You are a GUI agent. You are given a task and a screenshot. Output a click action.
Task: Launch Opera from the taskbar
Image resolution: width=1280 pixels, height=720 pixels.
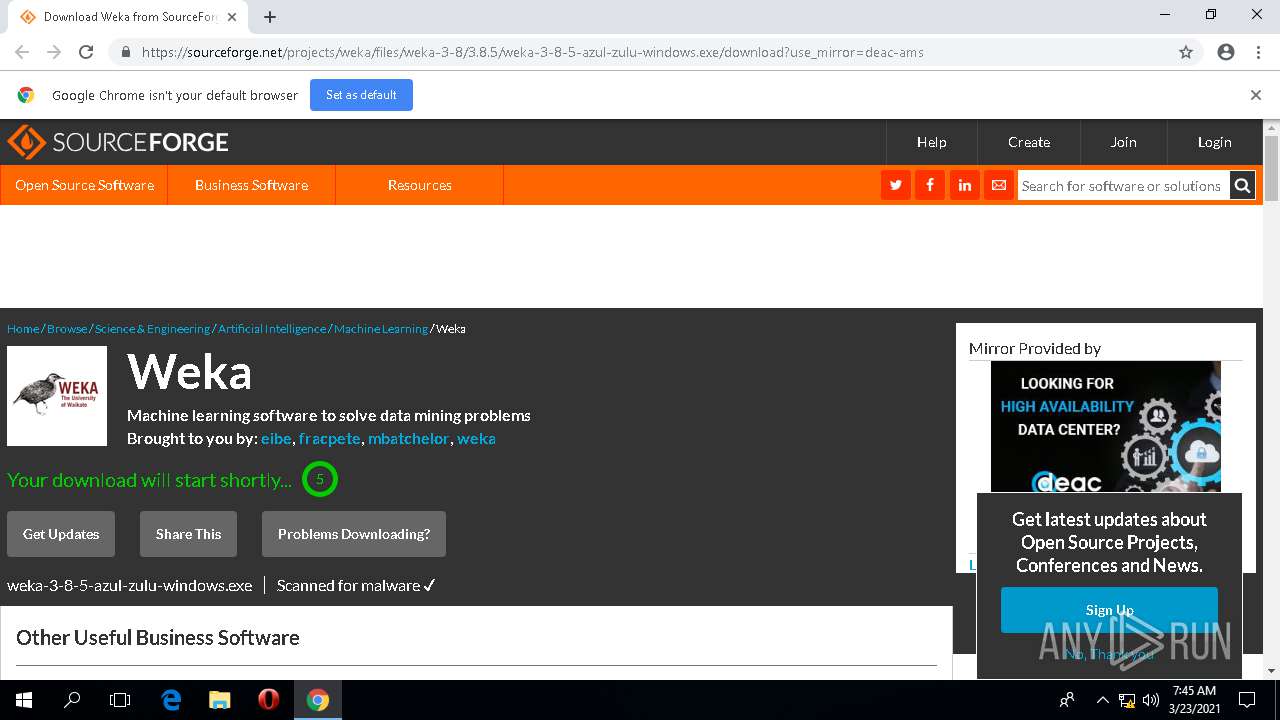coord(268,700)
